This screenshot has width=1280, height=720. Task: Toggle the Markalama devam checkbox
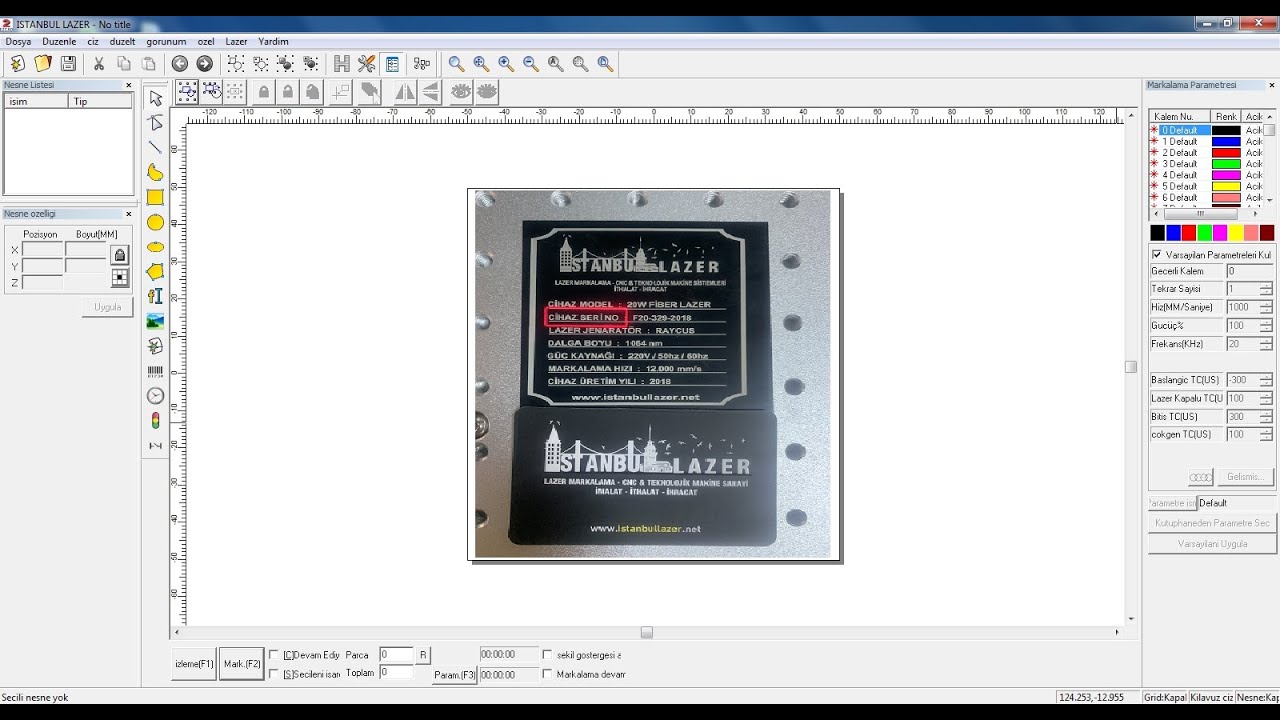tap(547, 674)
